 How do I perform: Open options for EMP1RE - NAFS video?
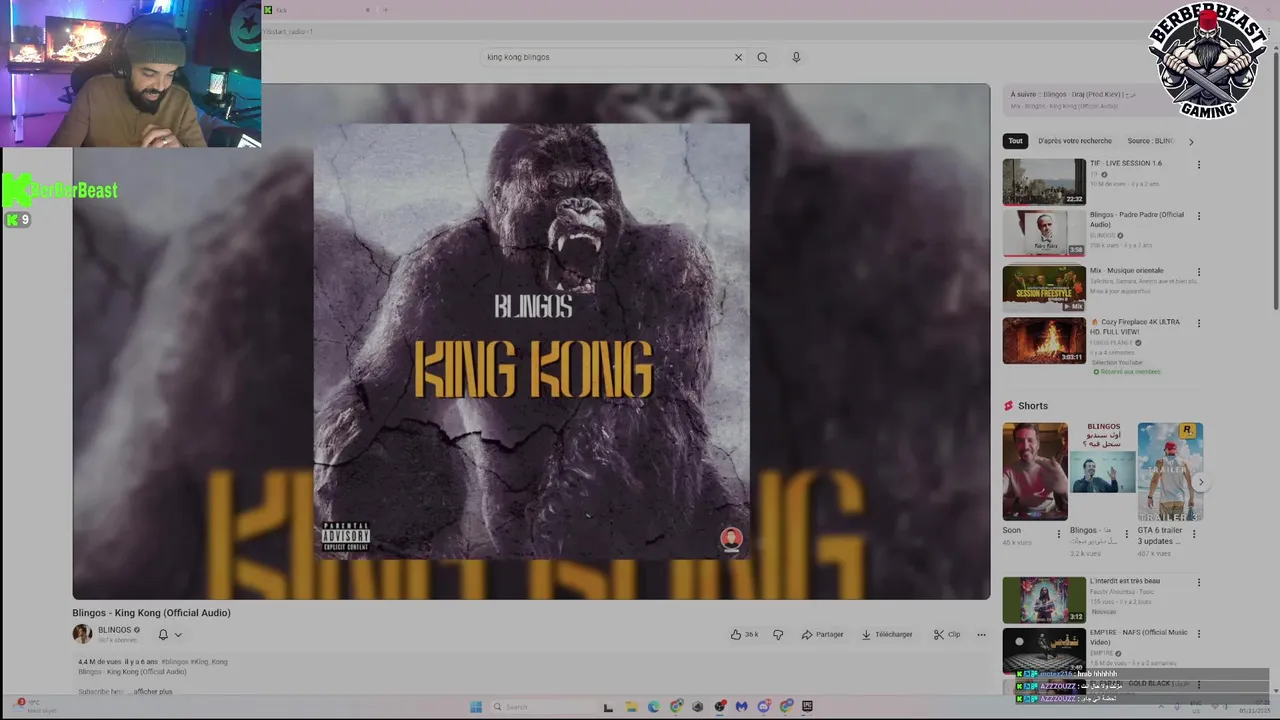[1198, 634]
